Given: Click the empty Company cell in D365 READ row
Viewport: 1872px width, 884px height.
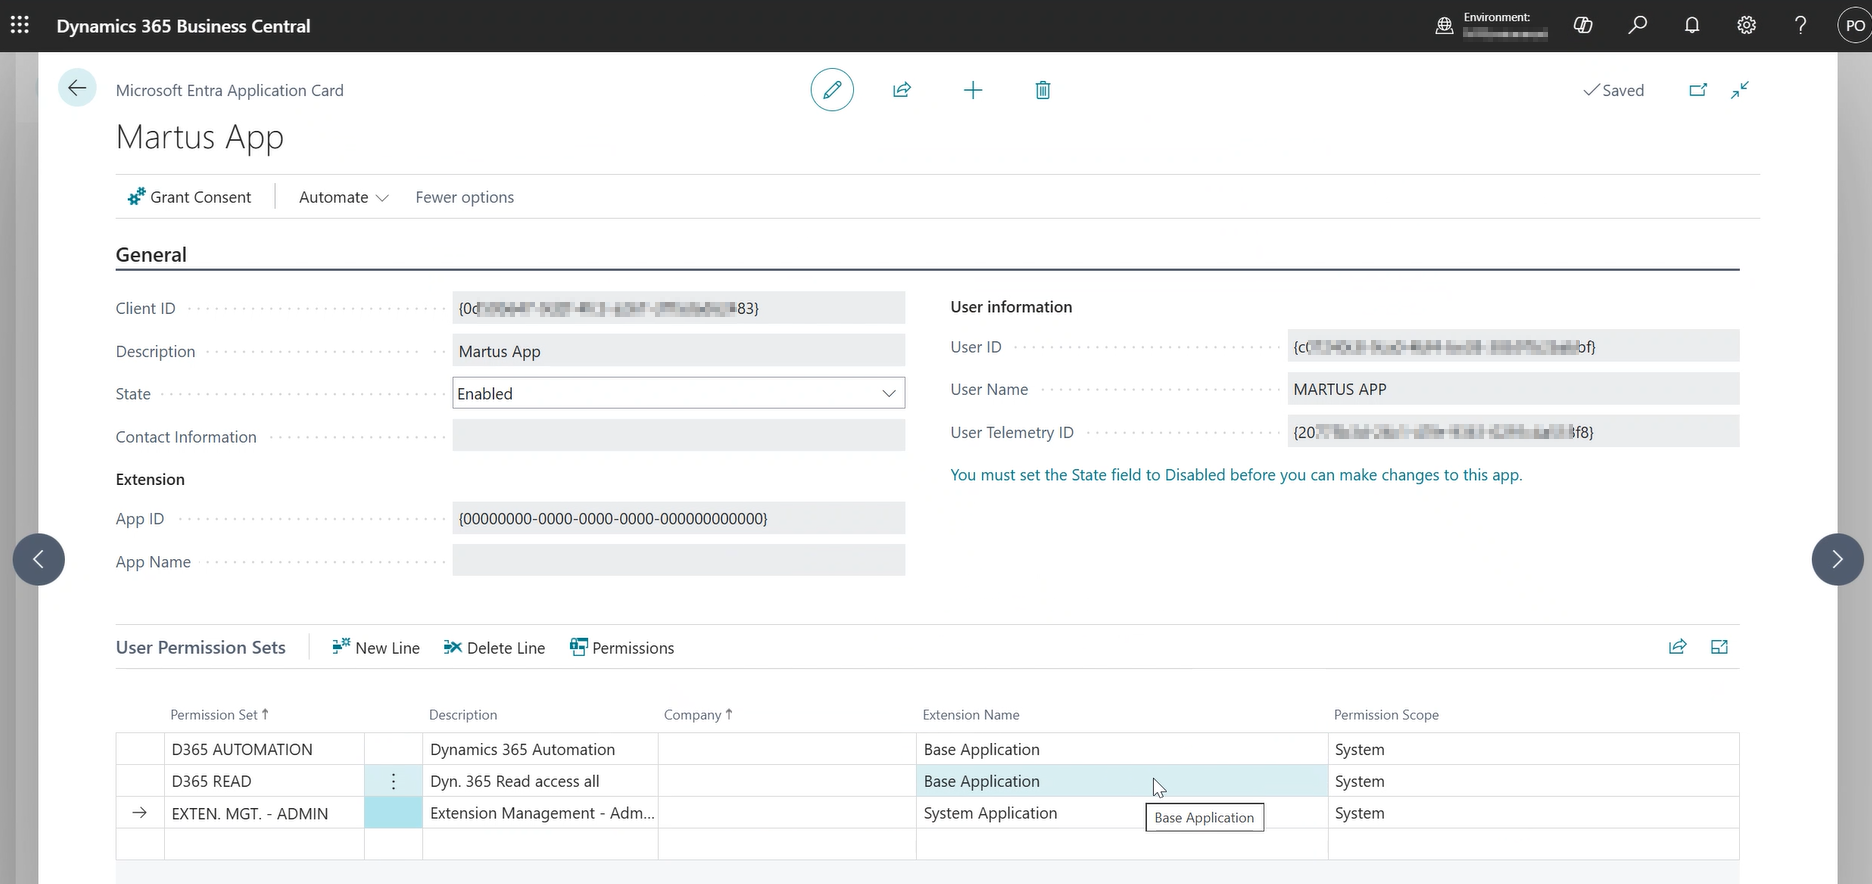Looking at the screenshot, I should 787,781.
